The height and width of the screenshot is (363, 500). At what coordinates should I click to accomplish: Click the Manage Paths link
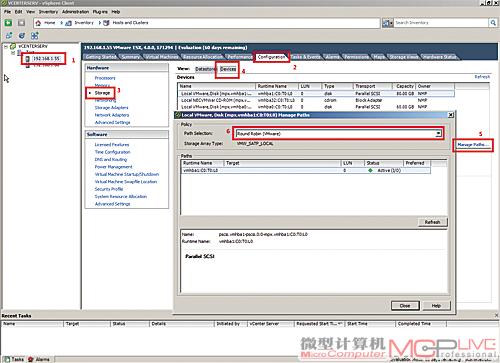473,145
